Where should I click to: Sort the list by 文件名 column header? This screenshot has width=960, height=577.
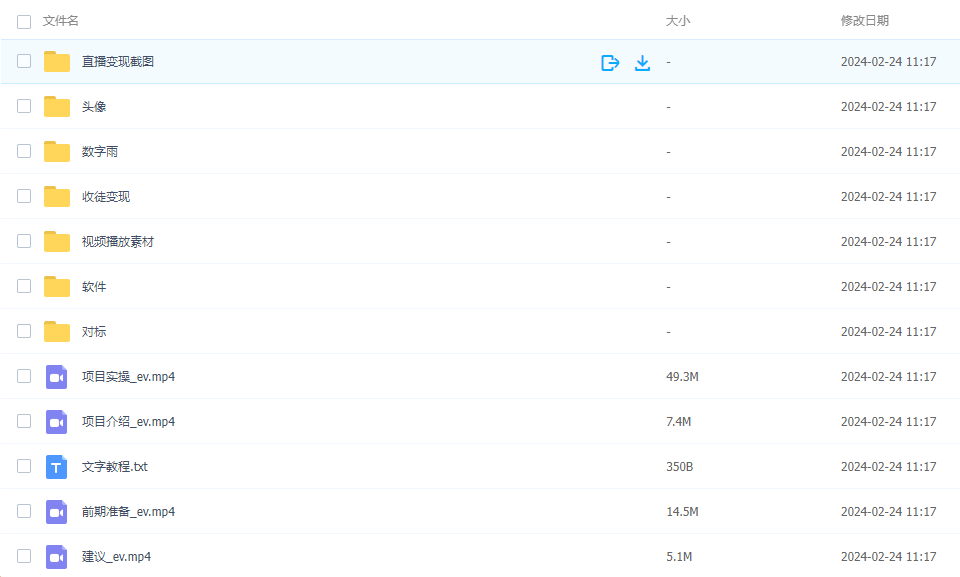click(x=61, y=21)
